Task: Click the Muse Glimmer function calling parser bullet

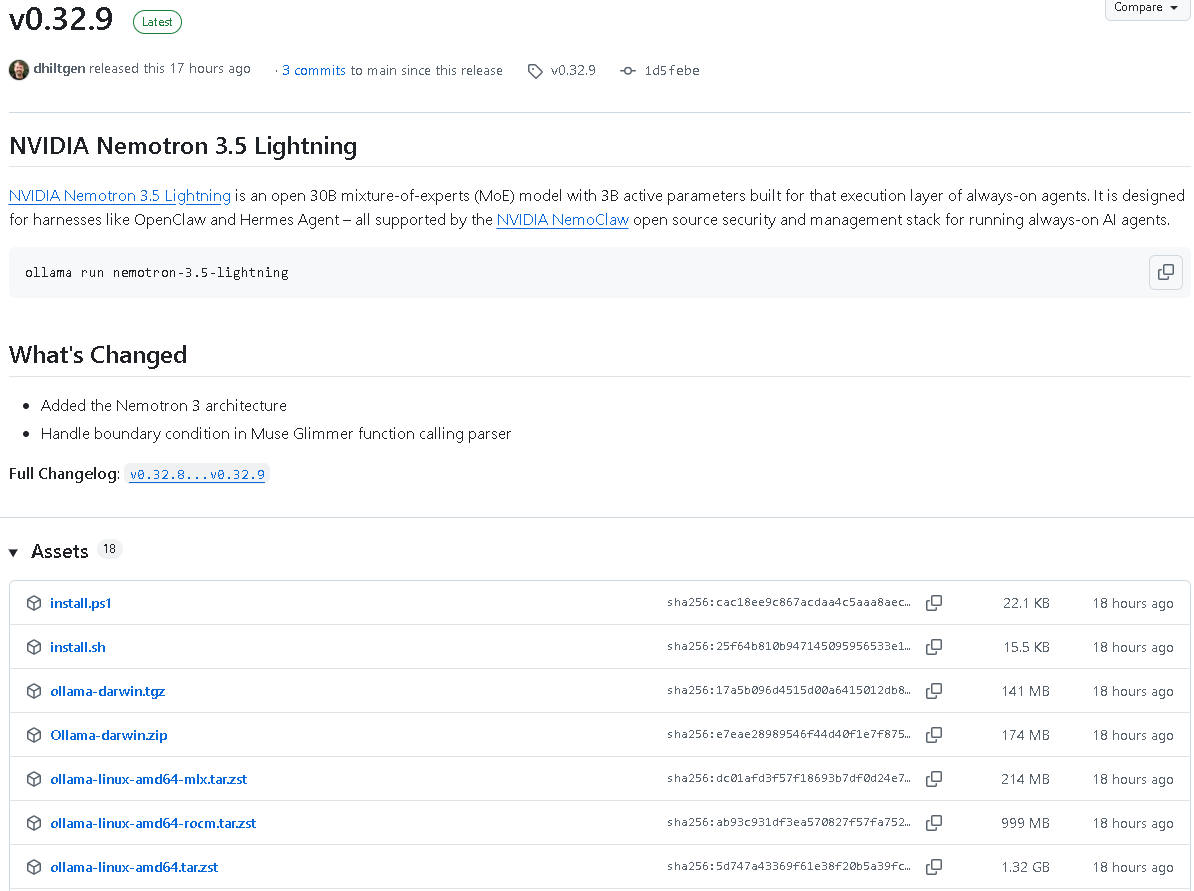Action: pyautogui.click(x=276, y=434)
